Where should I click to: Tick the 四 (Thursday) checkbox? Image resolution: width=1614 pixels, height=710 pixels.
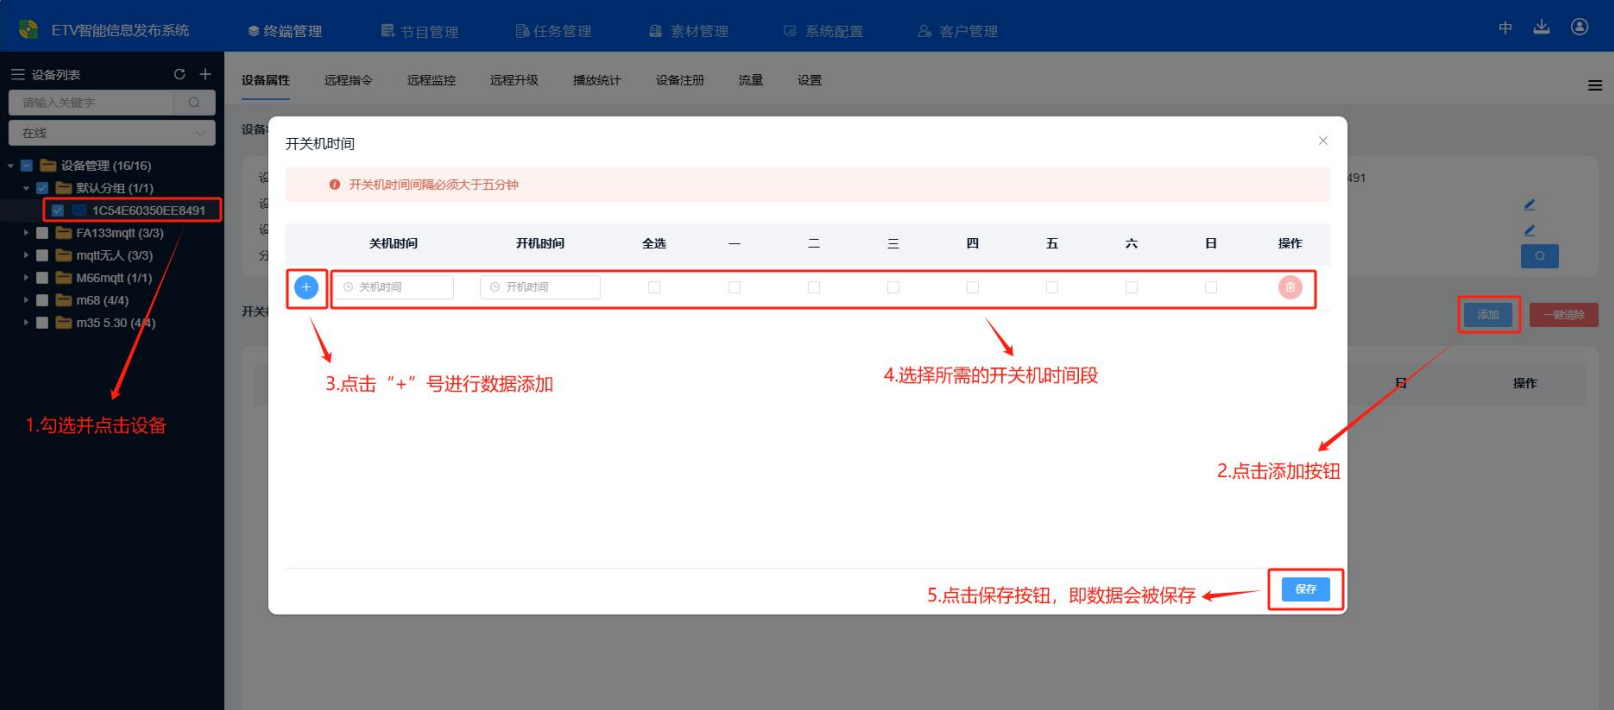point(972,287)
